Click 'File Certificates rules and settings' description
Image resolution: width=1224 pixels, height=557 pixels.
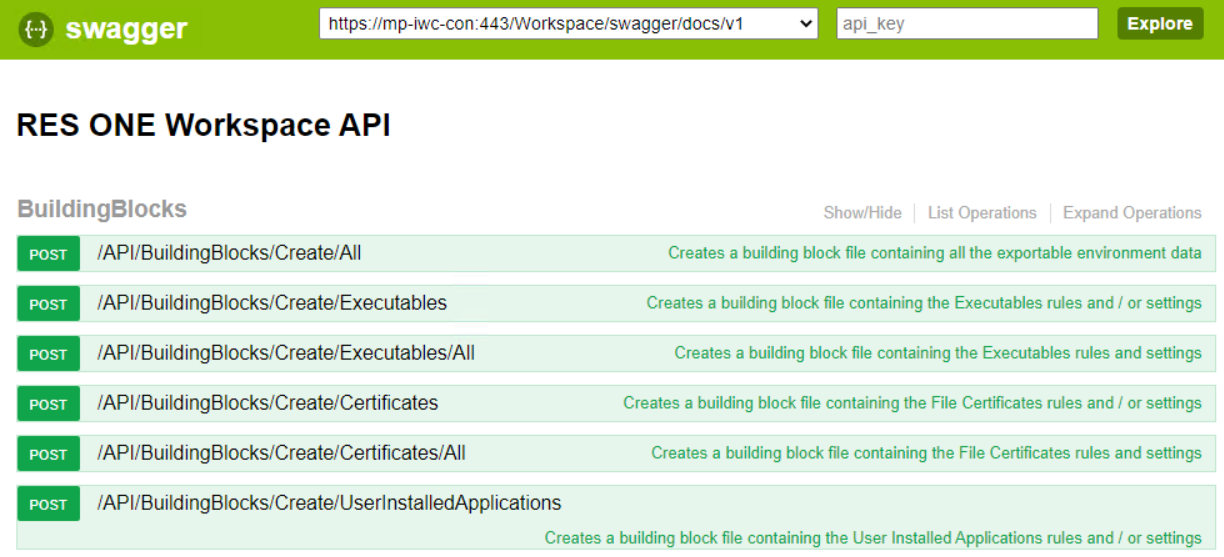click(927, 453)
